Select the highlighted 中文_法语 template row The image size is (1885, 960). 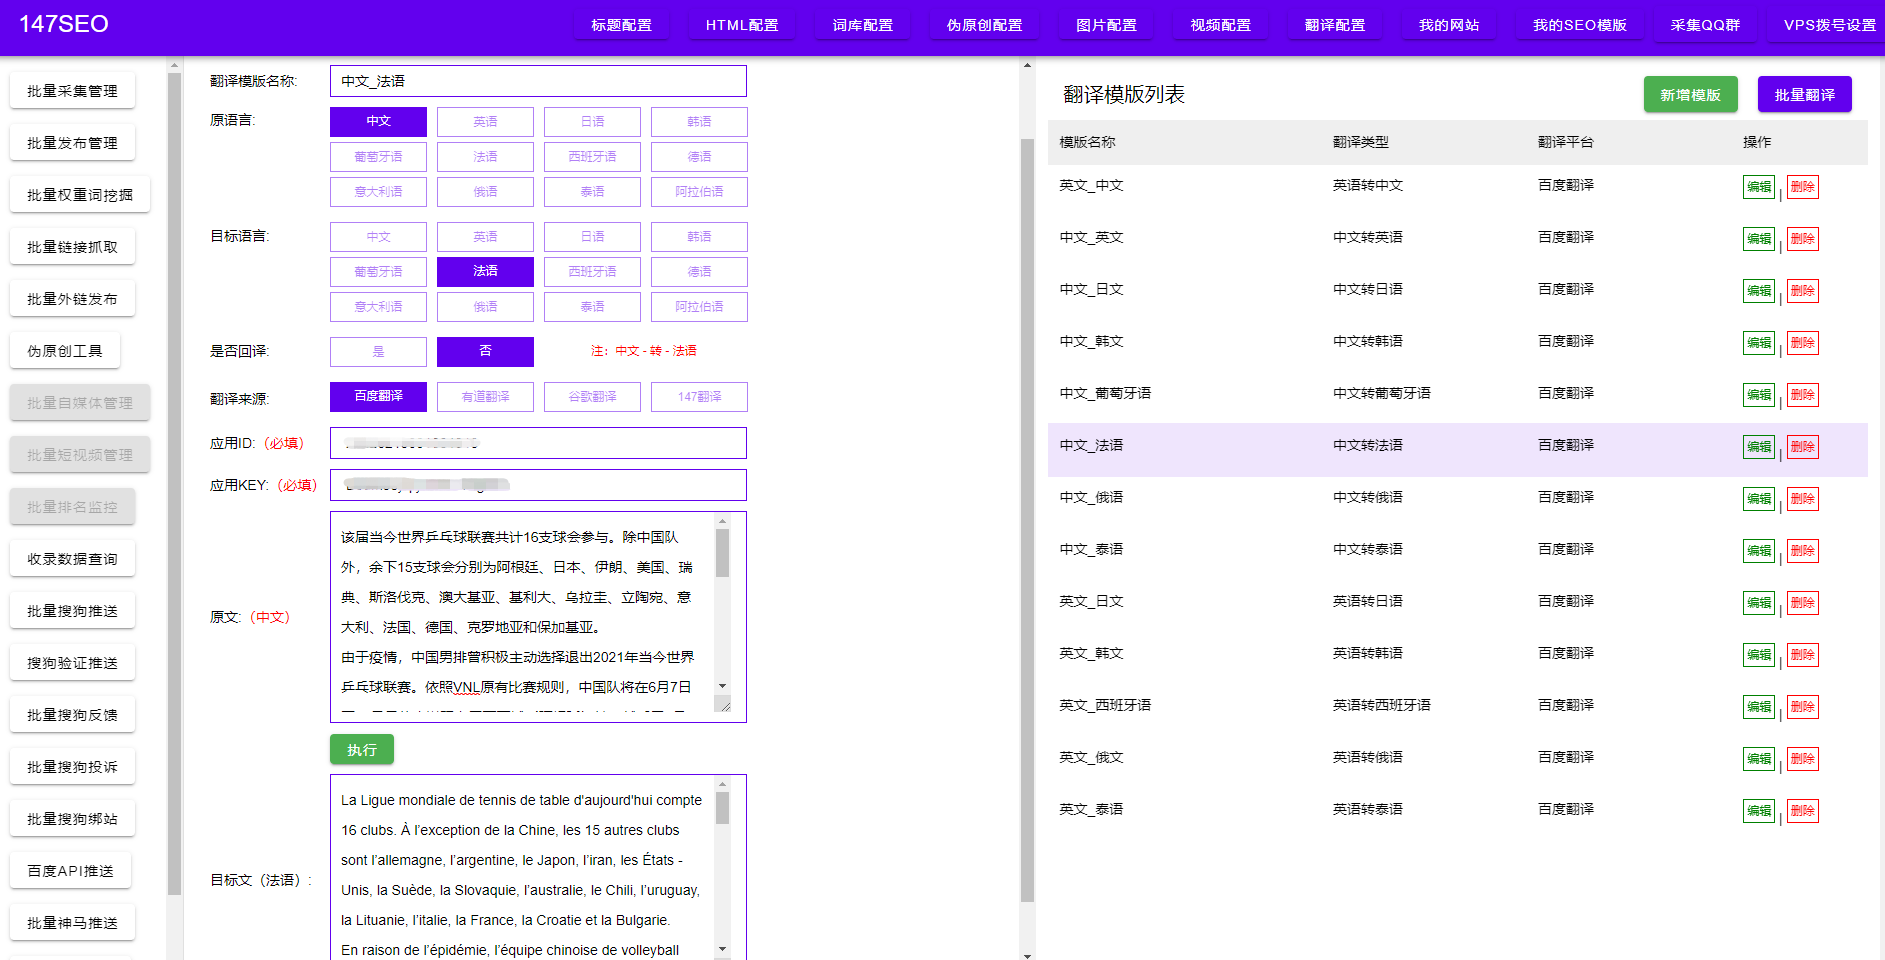(1300, 446)
